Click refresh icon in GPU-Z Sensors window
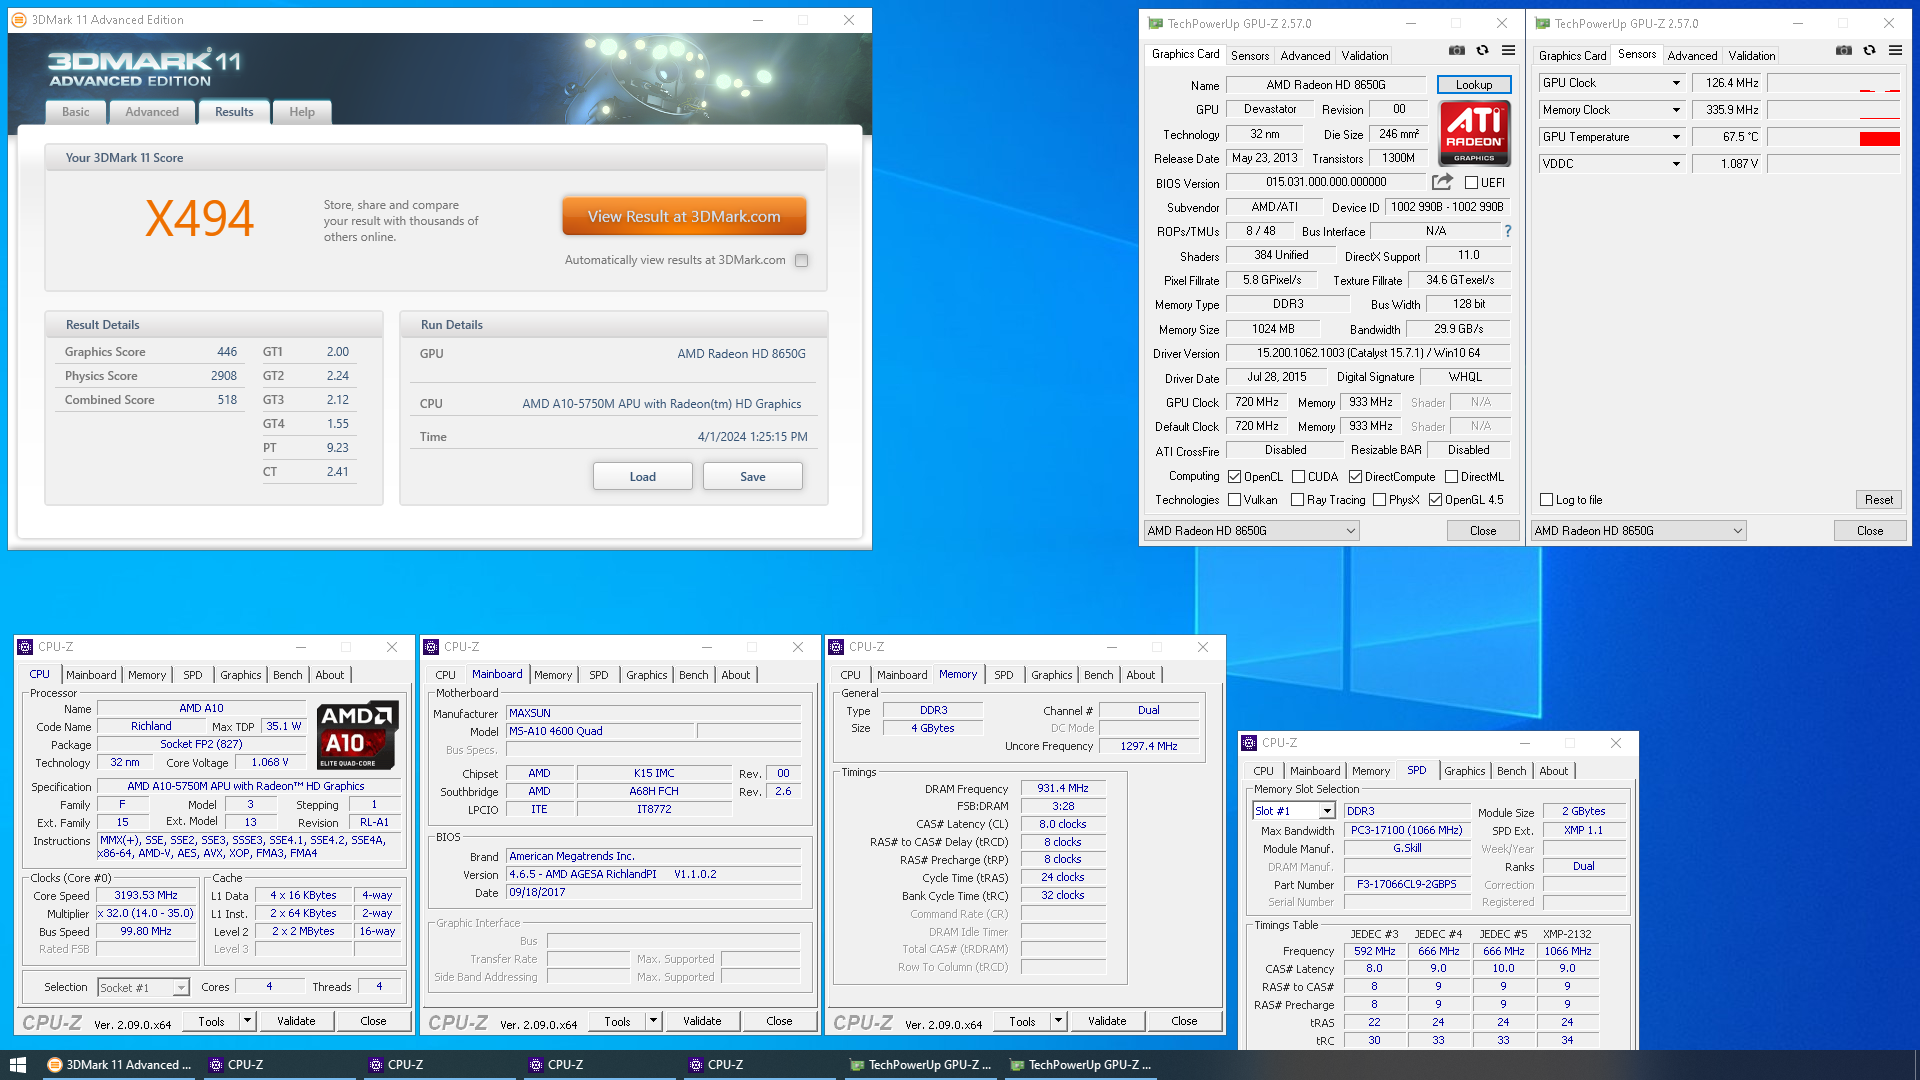The width and height of the screenshot is (1920, 1080). [x=1870, y=51]
